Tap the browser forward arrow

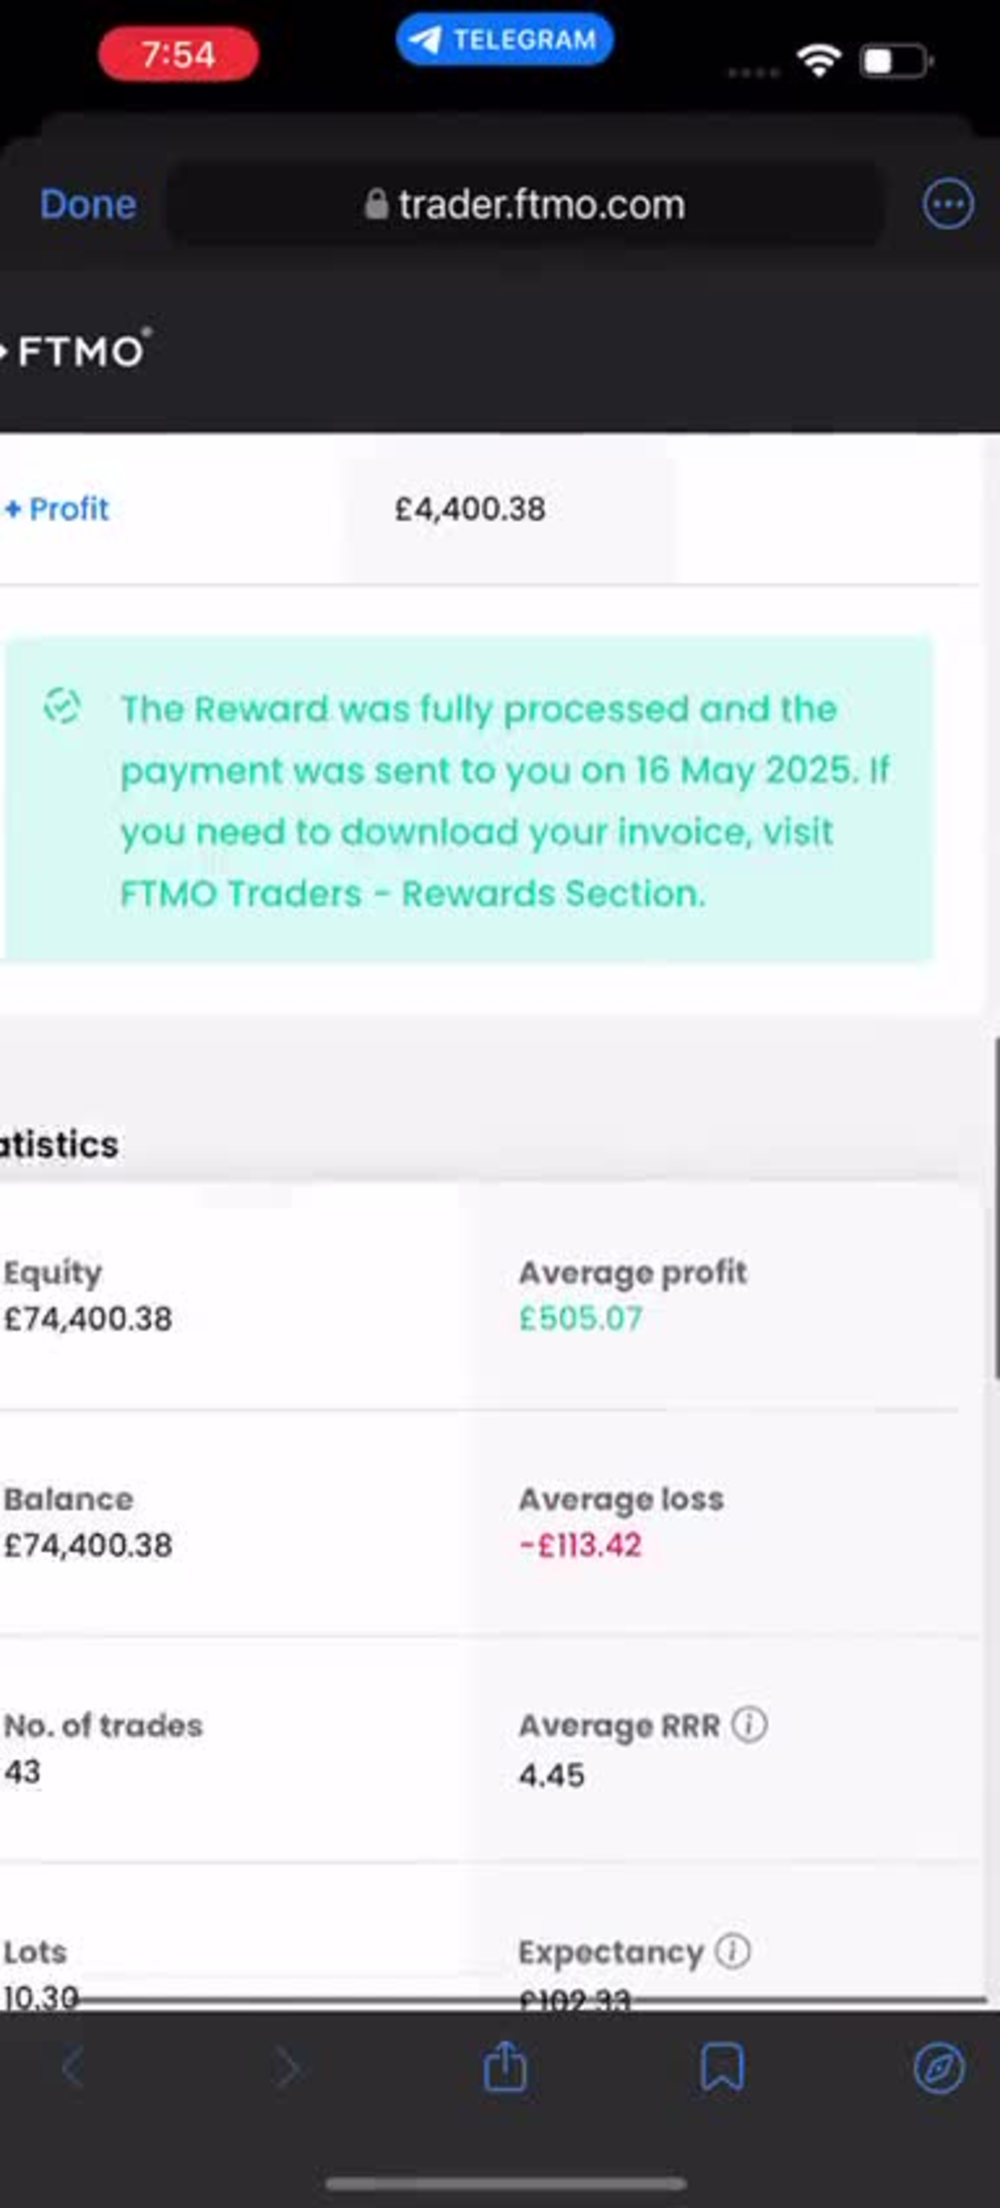pos(288,2067)
